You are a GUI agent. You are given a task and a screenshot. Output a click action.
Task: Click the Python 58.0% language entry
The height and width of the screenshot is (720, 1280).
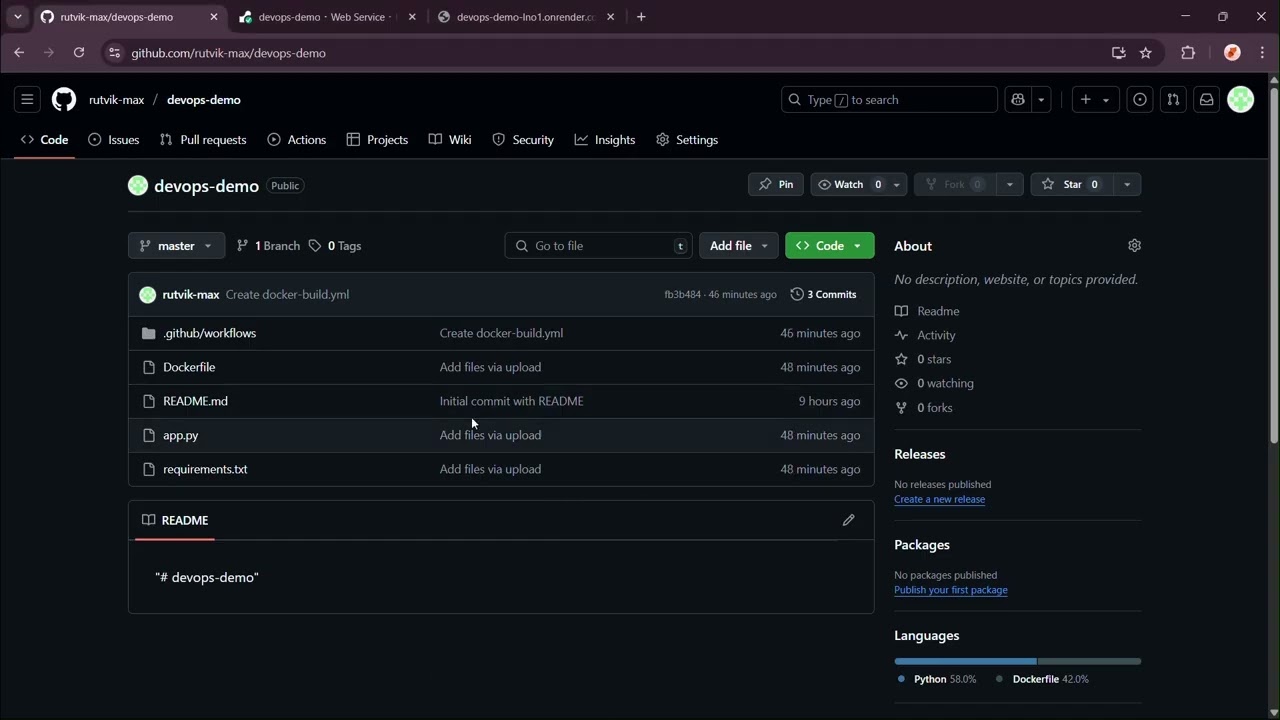click(936, 679)
